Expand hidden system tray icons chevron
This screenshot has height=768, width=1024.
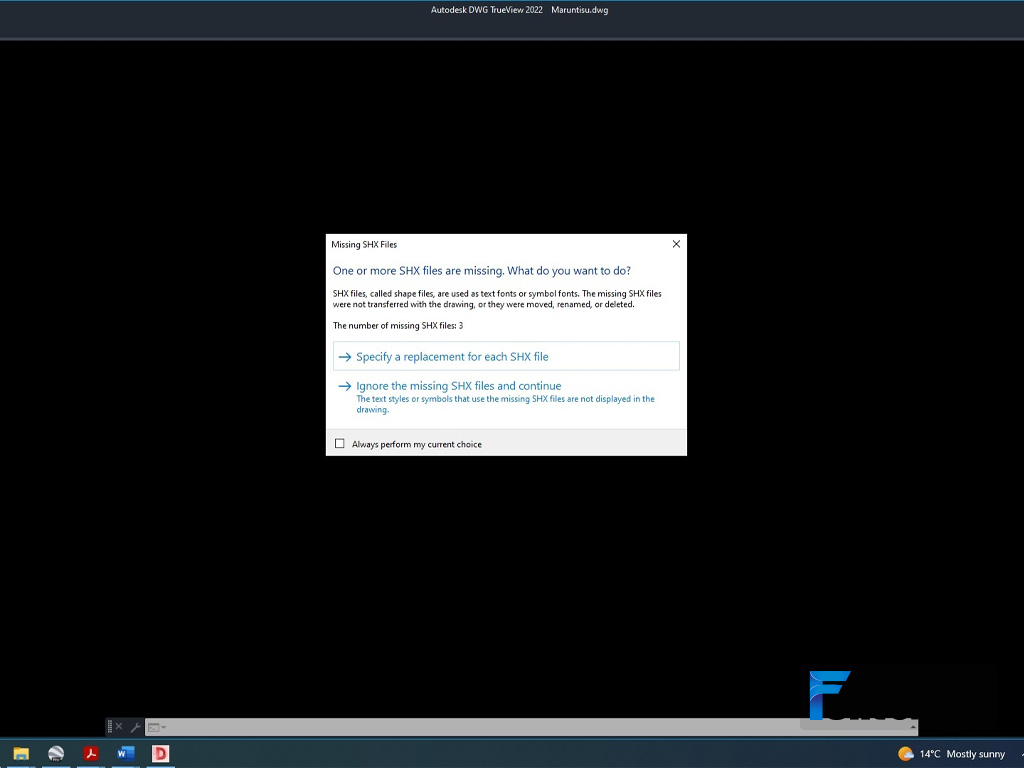[x=1021, y=754]
